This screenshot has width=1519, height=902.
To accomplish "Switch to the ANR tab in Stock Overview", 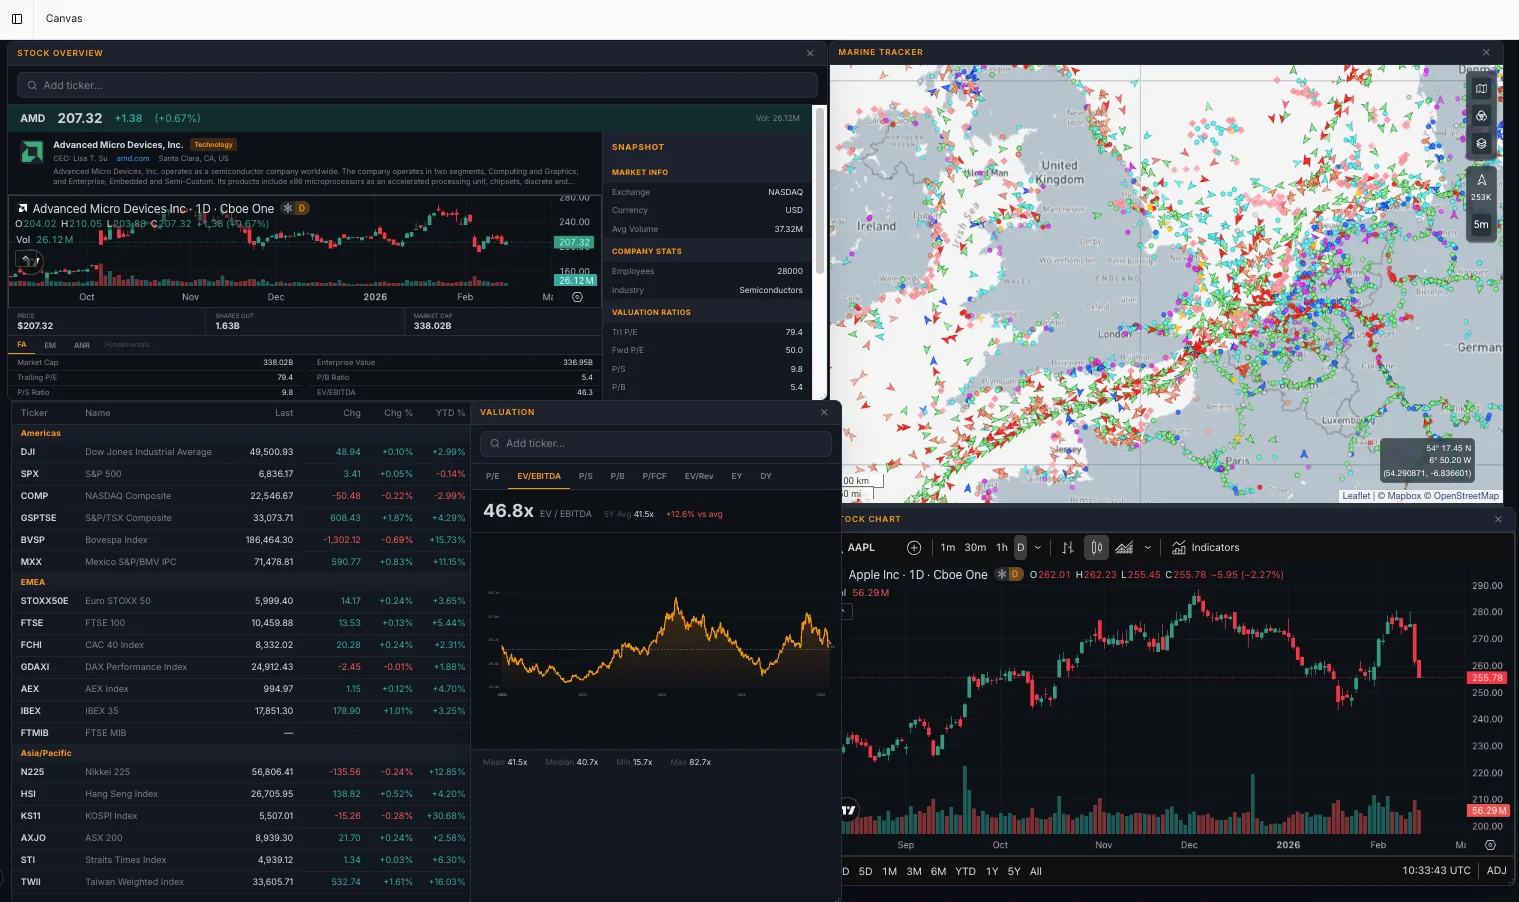I will pos(81,344).
